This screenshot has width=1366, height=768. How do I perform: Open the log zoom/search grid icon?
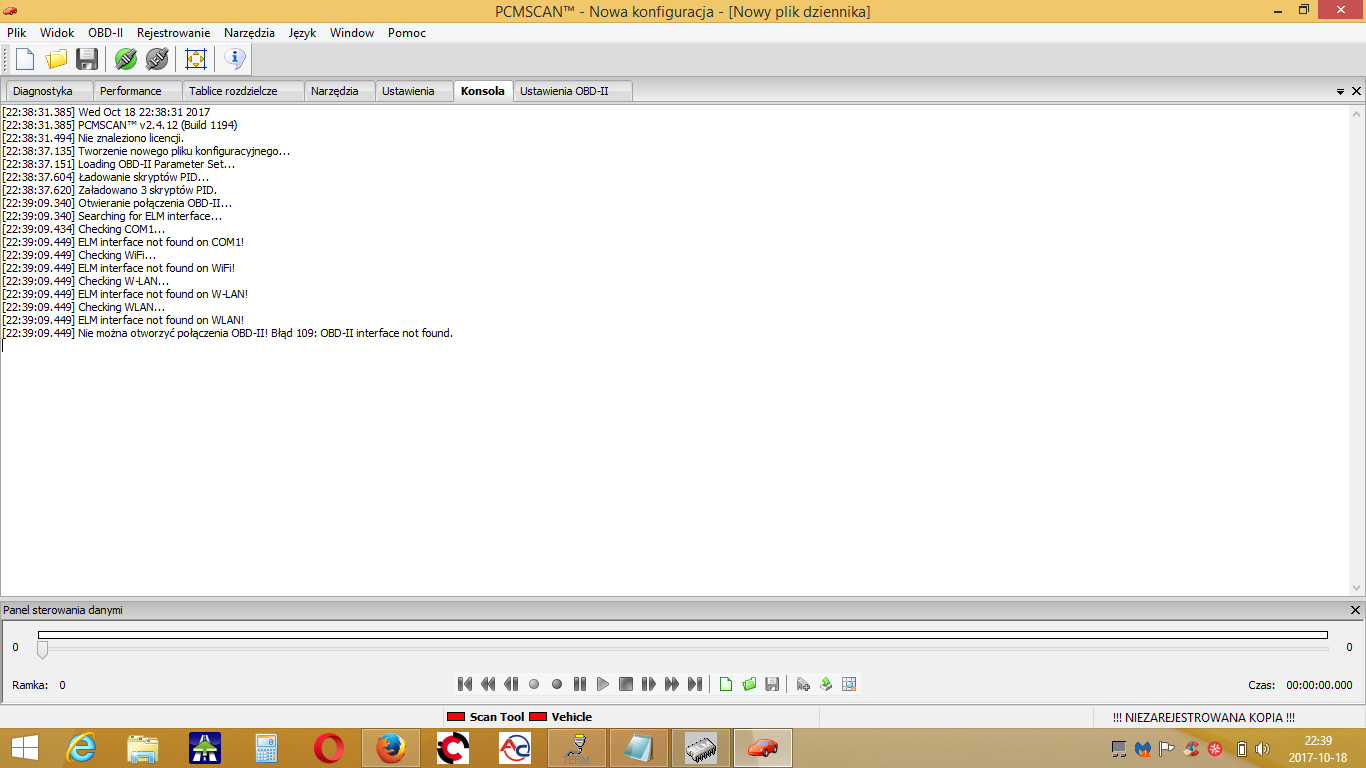[849, 684]
